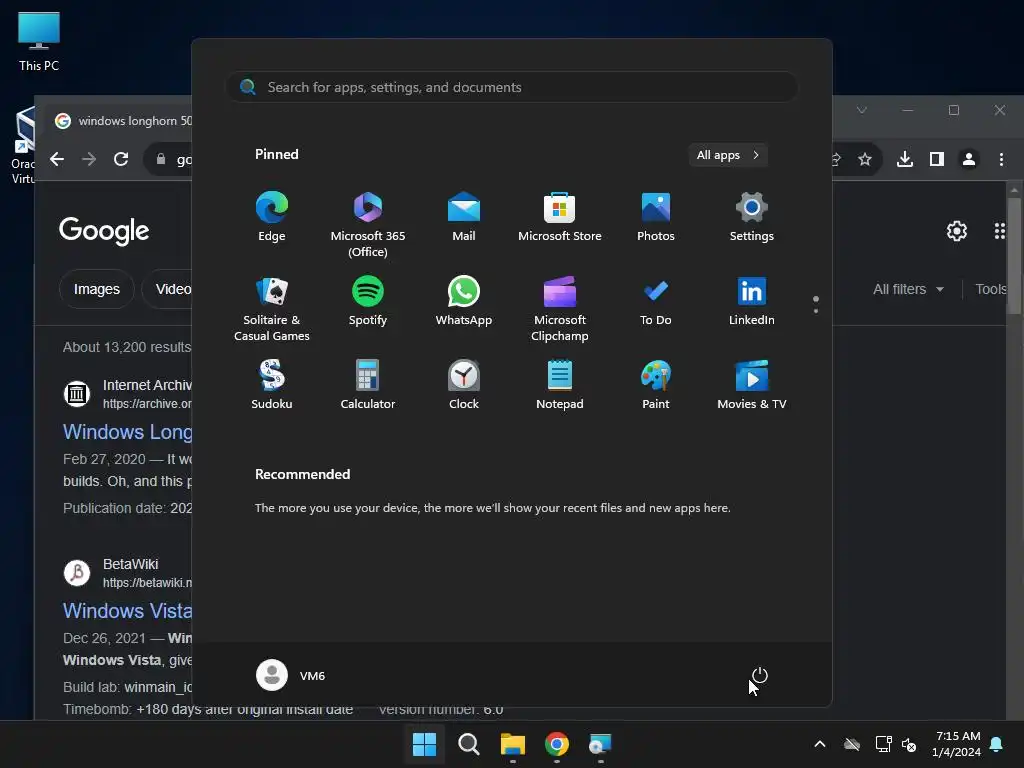The image size is (1024, 768).
Task: Go to next page of pinned apps
Action: tap(816, 311)
